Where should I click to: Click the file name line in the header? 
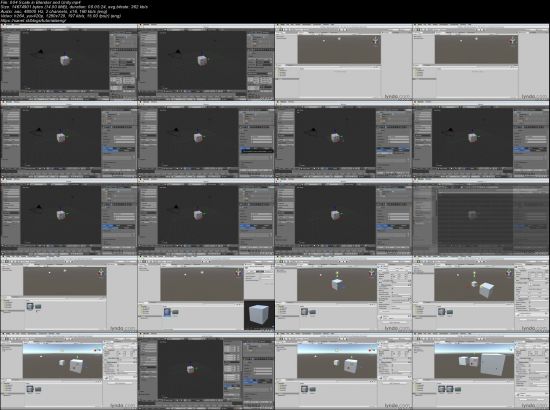pos(41,2)
